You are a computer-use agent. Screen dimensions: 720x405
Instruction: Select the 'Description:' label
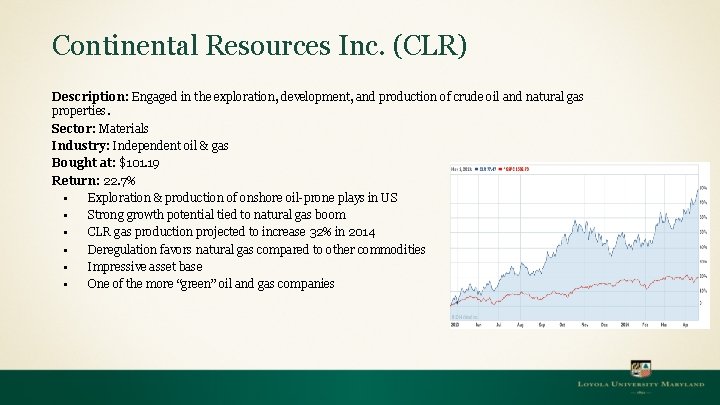(x=90, y=97)
